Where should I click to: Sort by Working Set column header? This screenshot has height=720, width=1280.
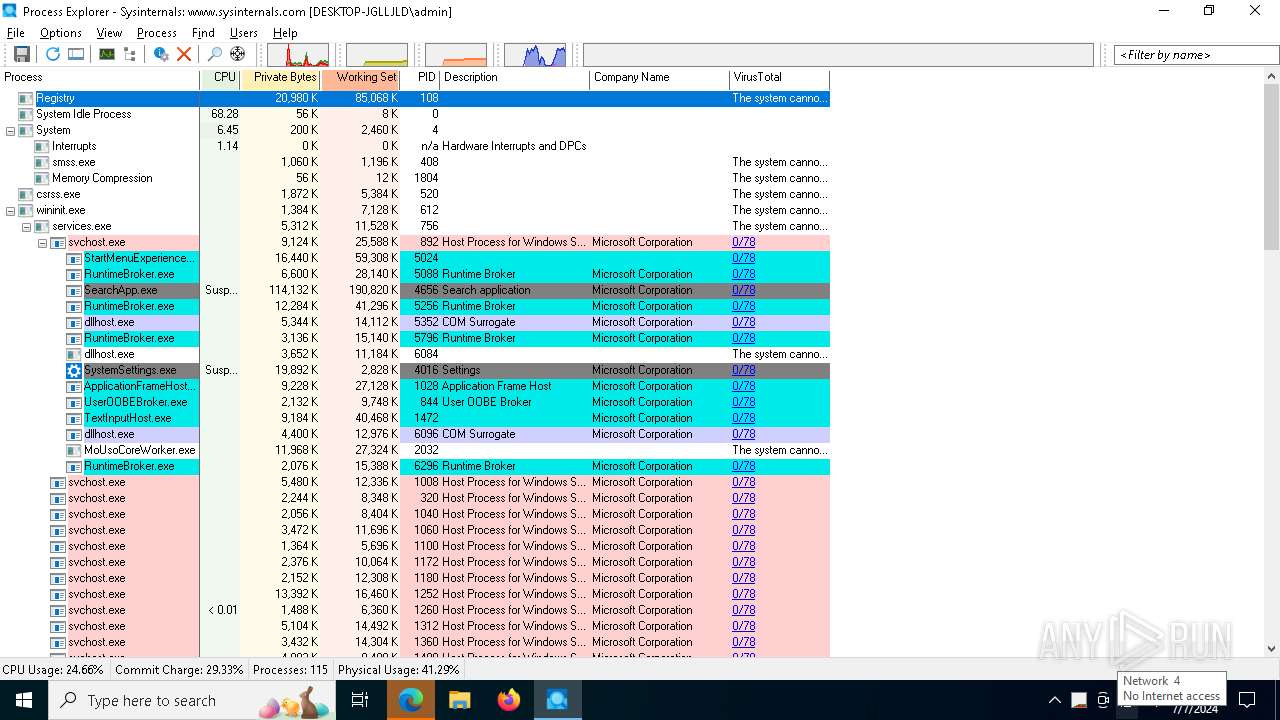[360, 77]
